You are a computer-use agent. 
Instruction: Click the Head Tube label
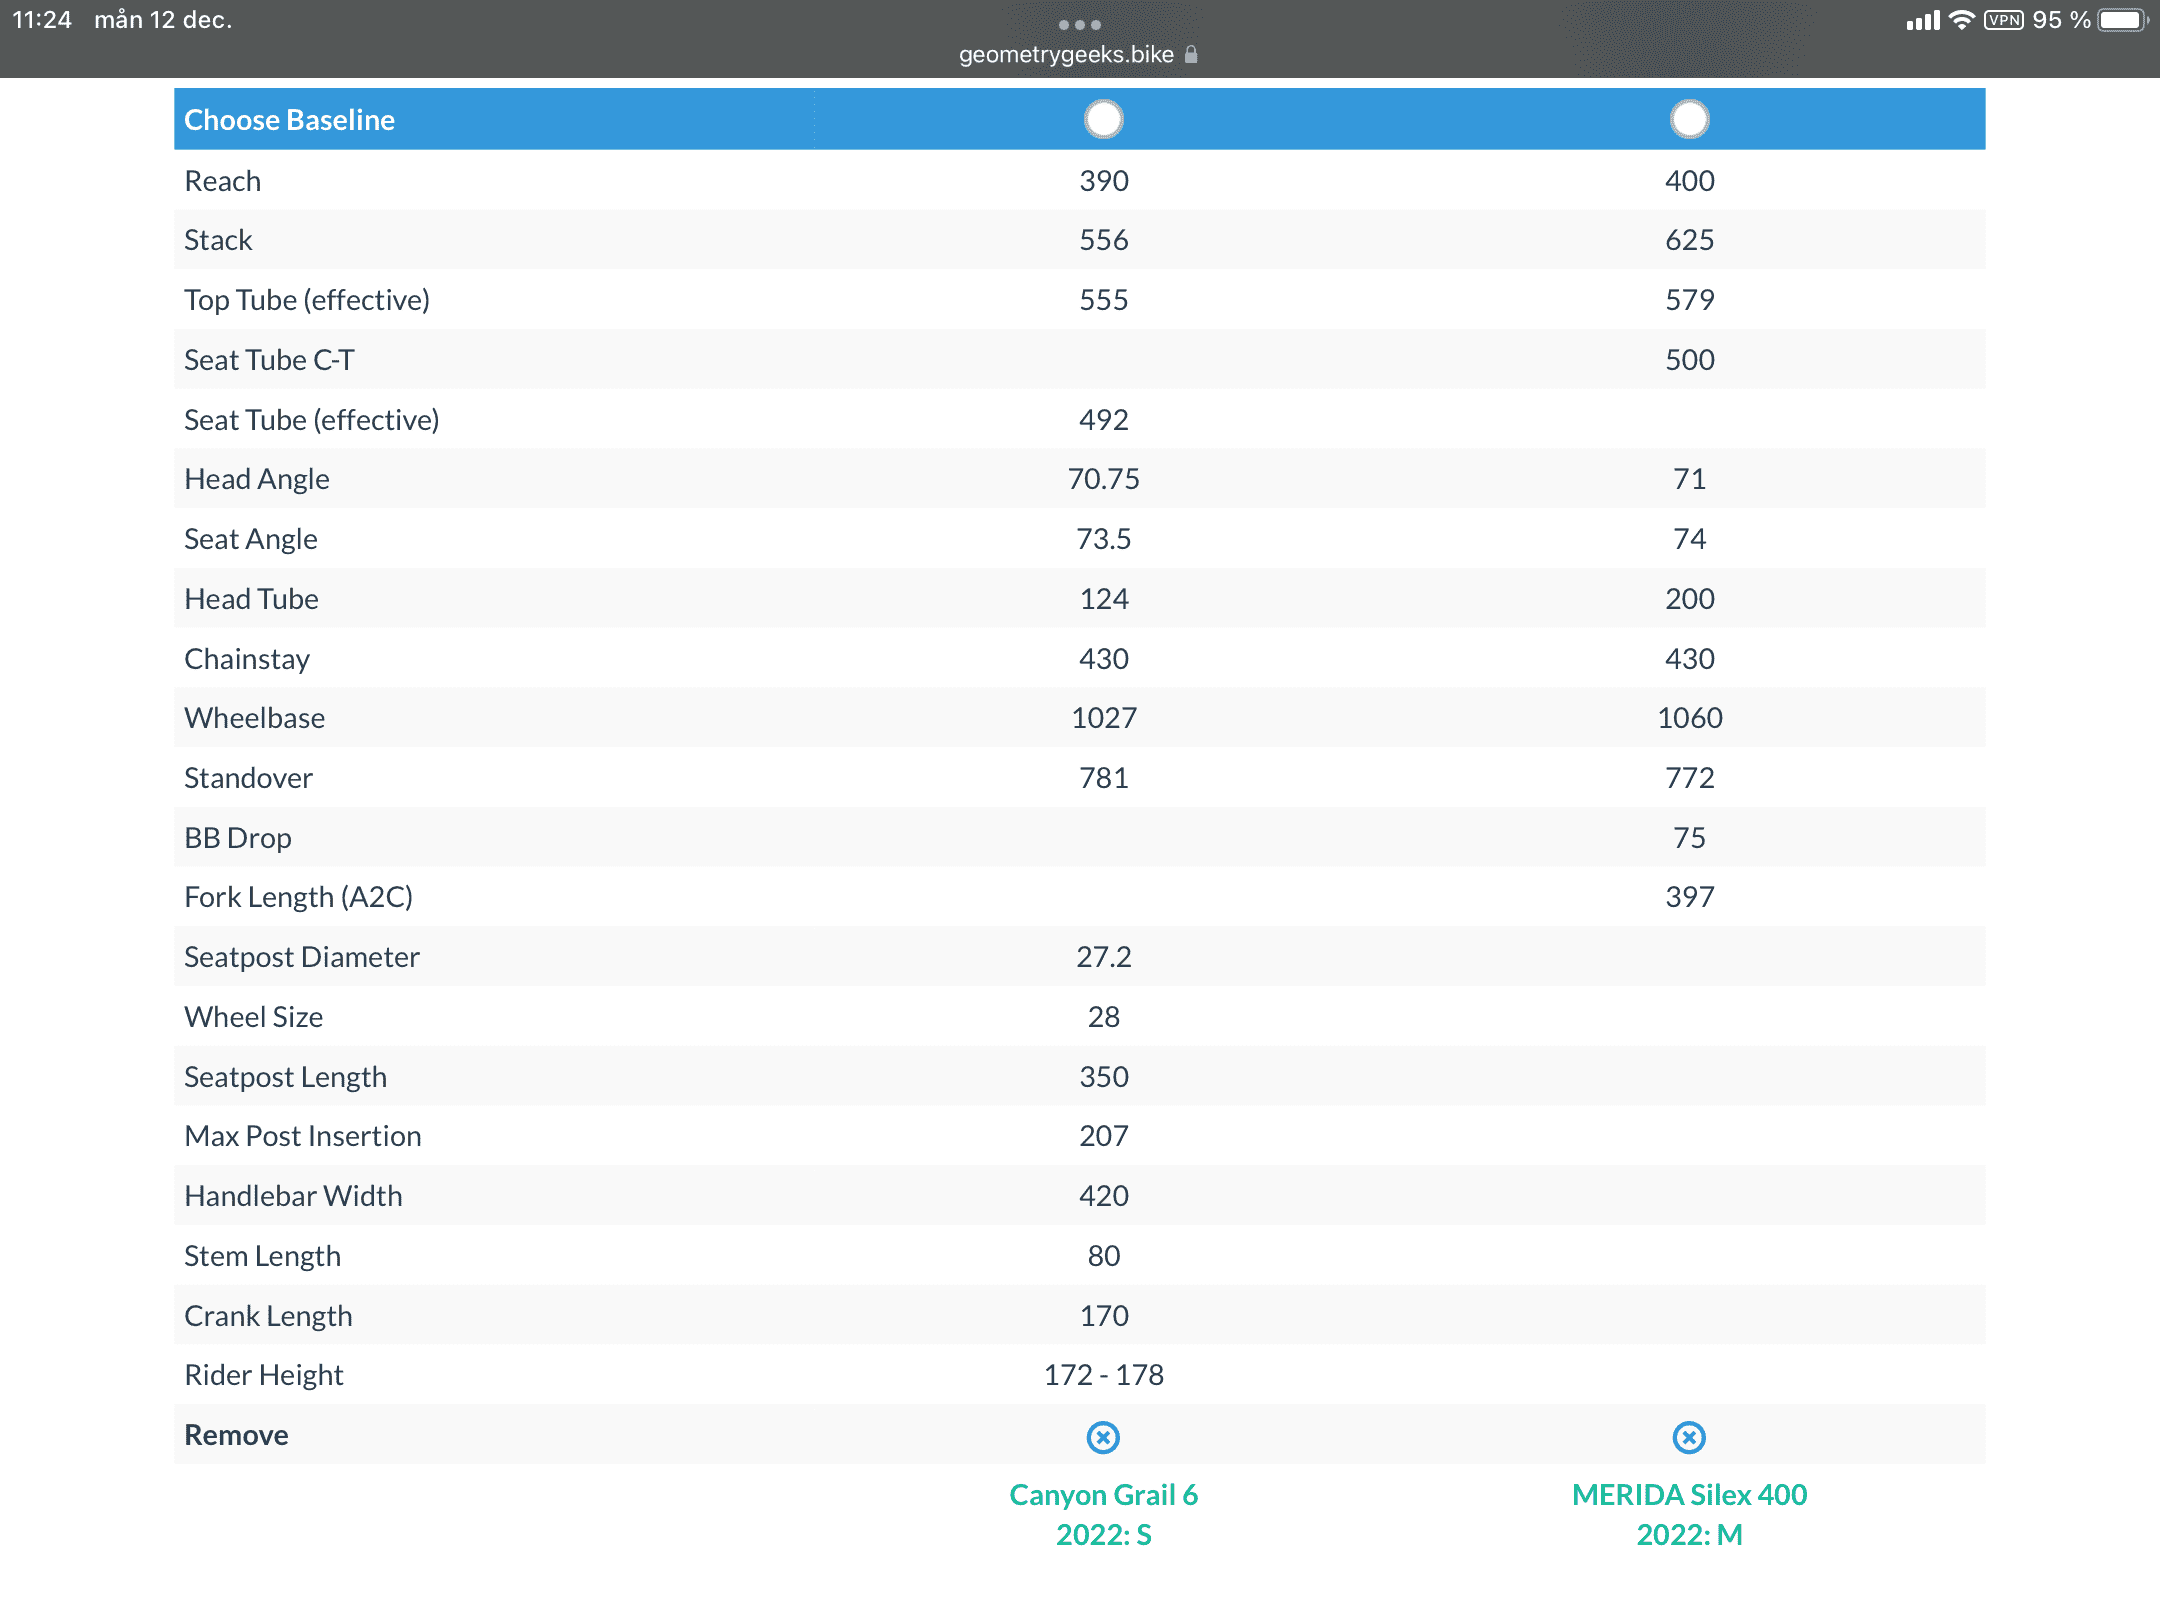click(x=251, y=599)
